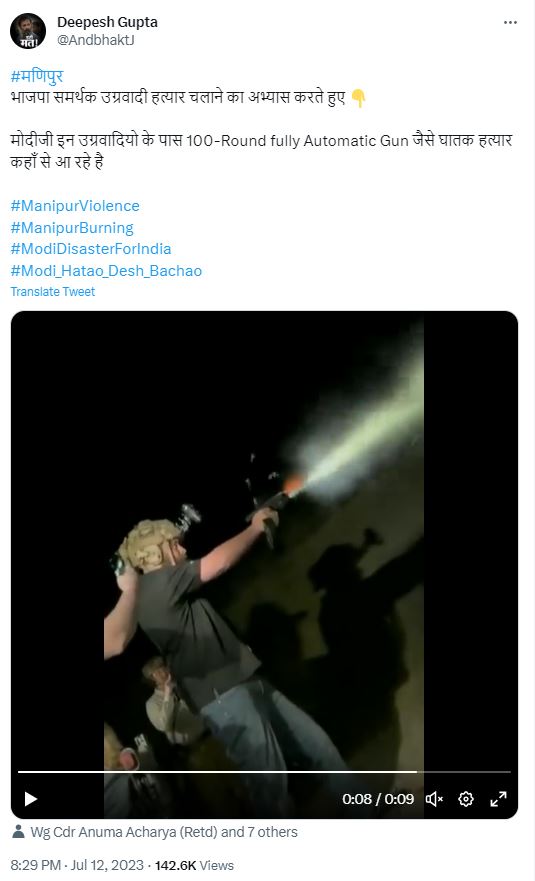The image size is (535, 881).
Task: View tagged people Wg Cdr Anuma Acharya and others
Action: (164, 832)
